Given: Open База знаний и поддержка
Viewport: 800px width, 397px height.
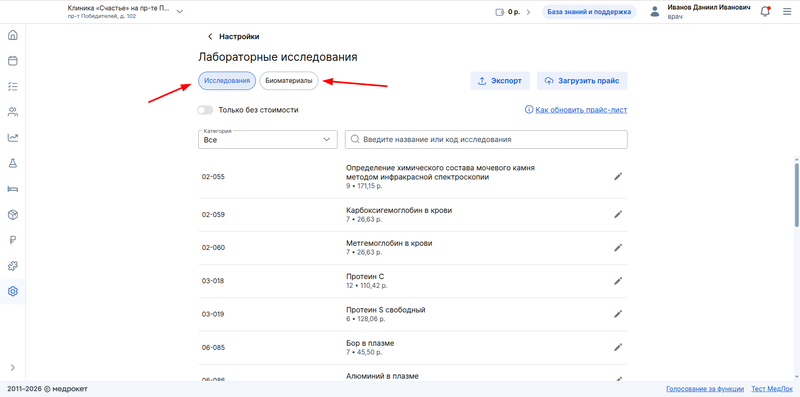Looking at the screenshot, I should click(x=589, y=12).
